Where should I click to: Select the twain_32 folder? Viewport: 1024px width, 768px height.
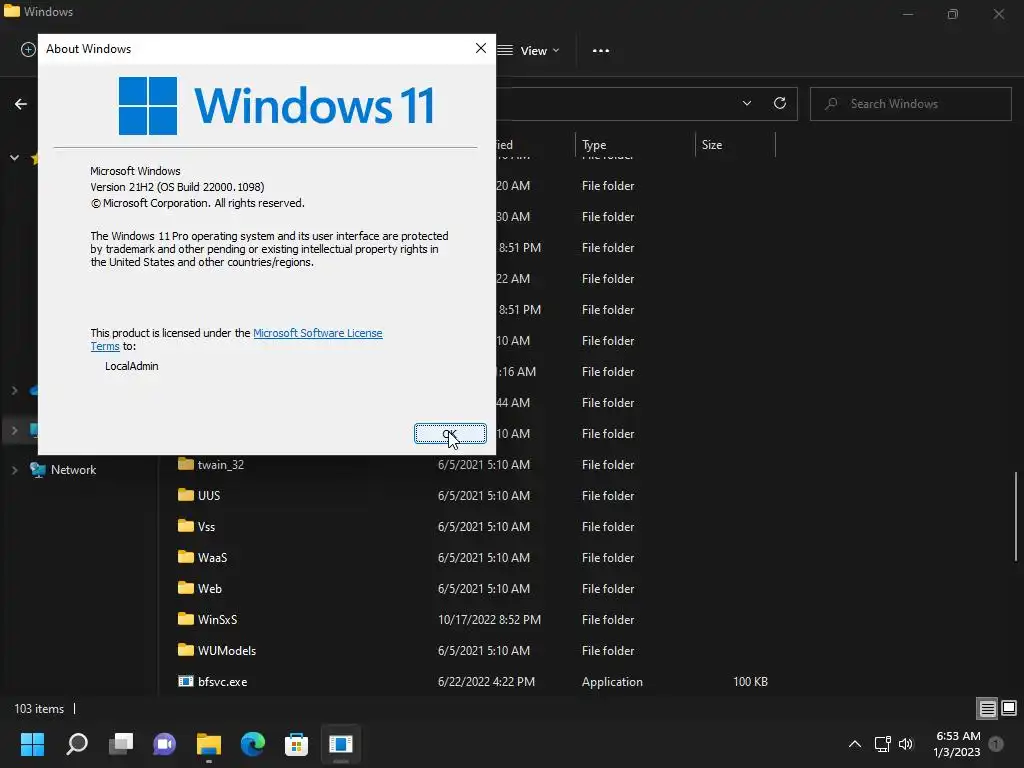point(221,464)
